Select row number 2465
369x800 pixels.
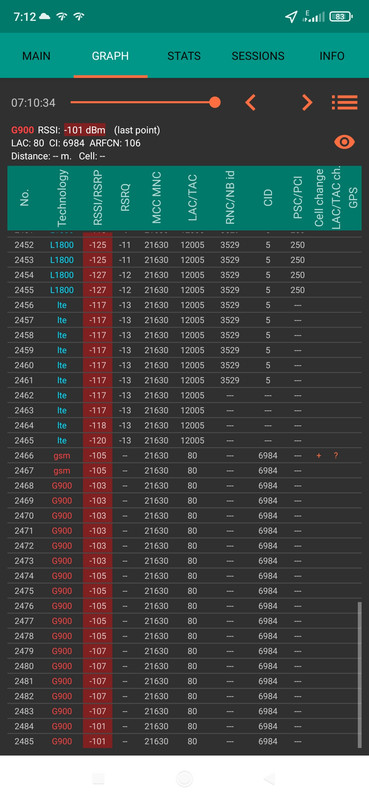184,440
